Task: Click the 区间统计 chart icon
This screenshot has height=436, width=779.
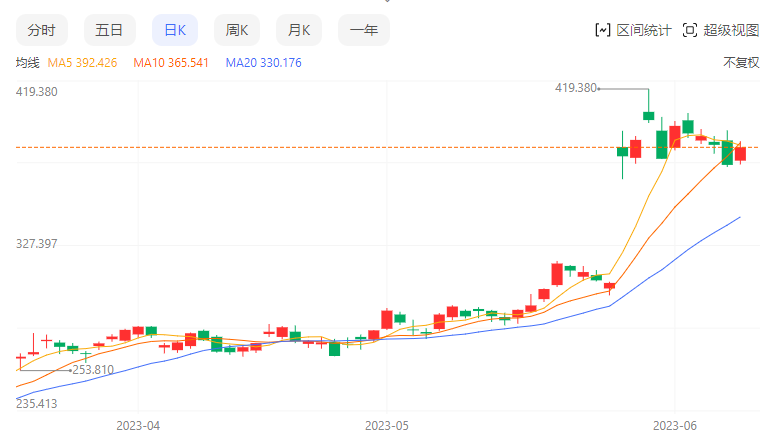Action: [x=603, y=30]
